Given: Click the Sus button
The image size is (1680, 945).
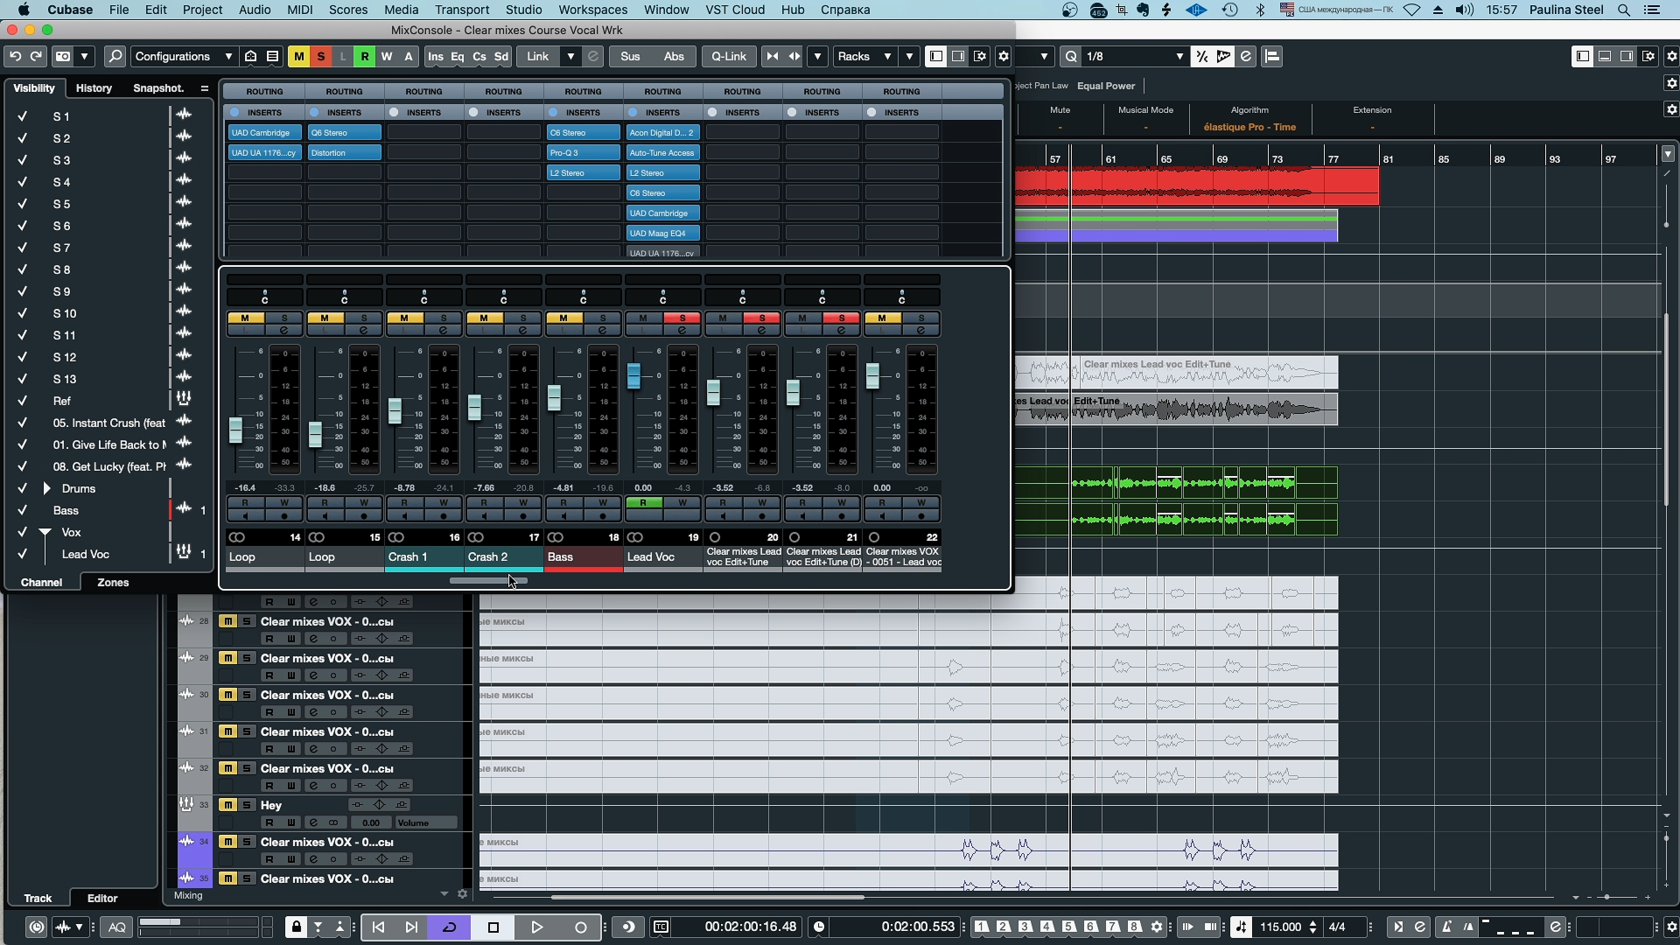Looking at the screenshot, I should click(x=630, y=57).
